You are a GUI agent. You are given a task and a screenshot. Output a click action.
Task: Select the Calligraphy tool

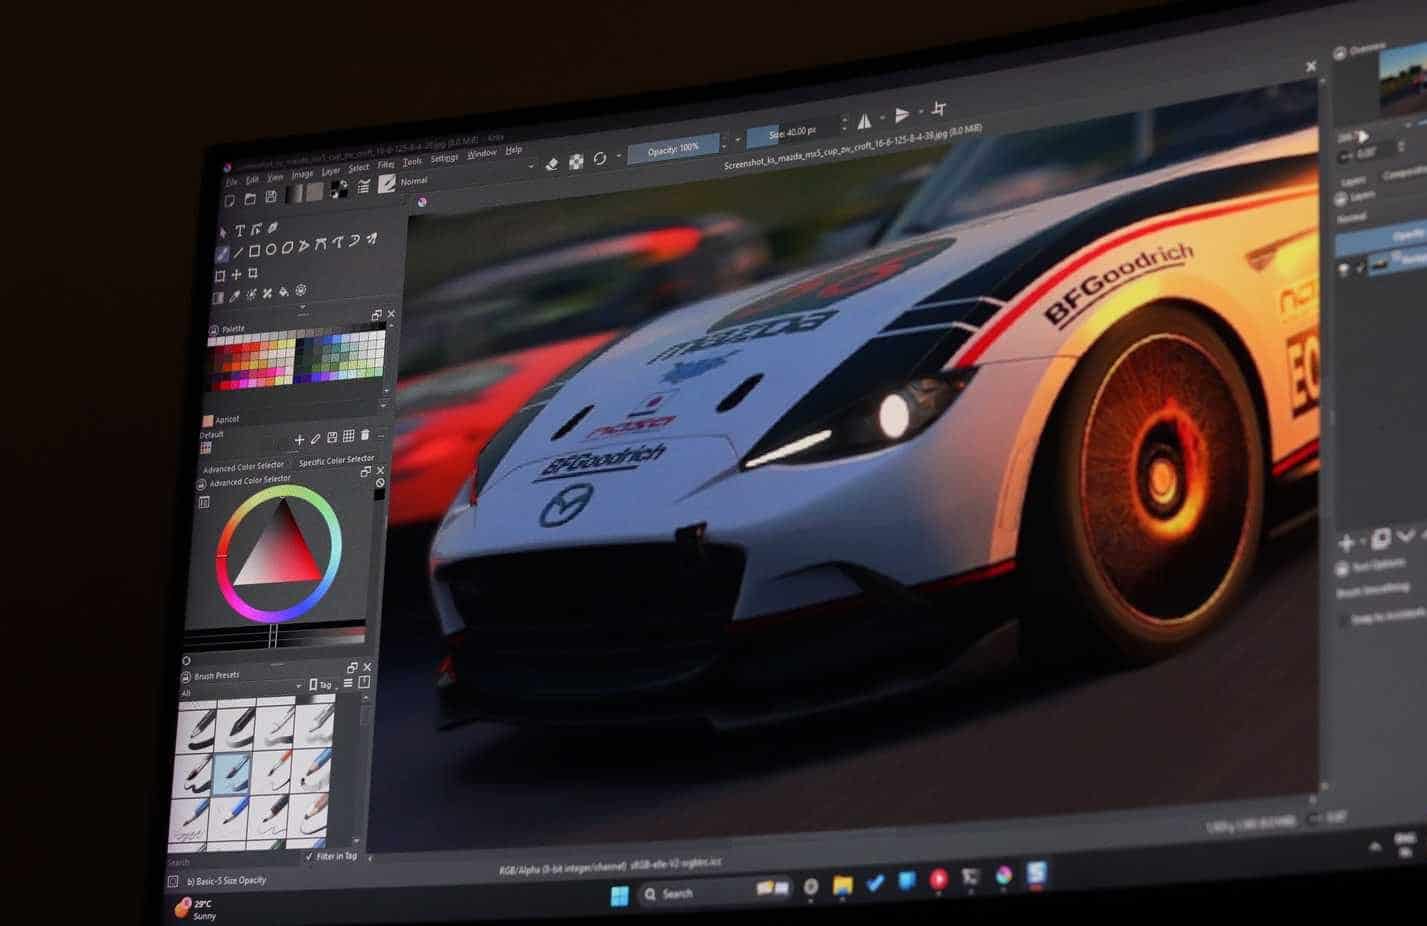(273, 228)
